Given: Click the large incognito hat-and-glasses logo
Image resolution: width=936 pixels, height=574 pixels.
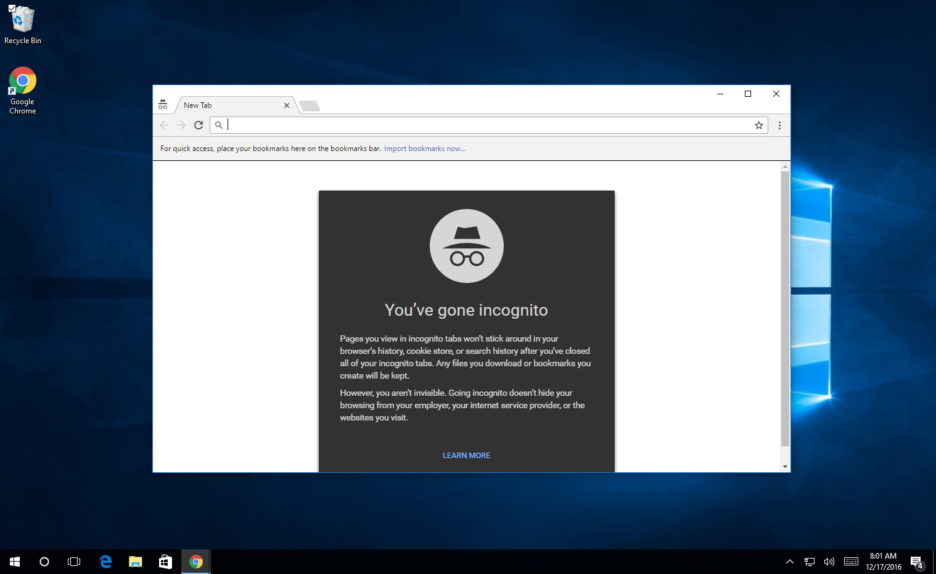Looking at the screenshot, I should coord(466,246).
